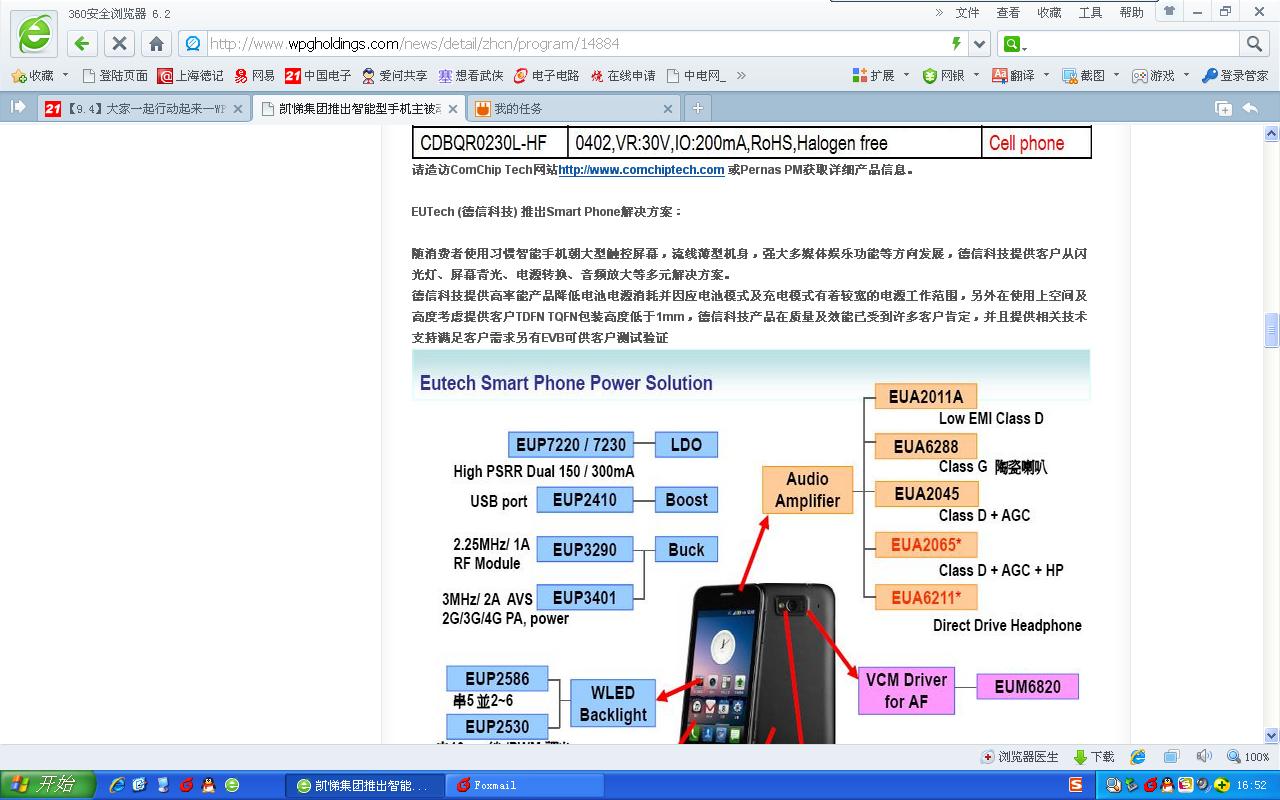Click the search magnifier button

click(1253, 43)
